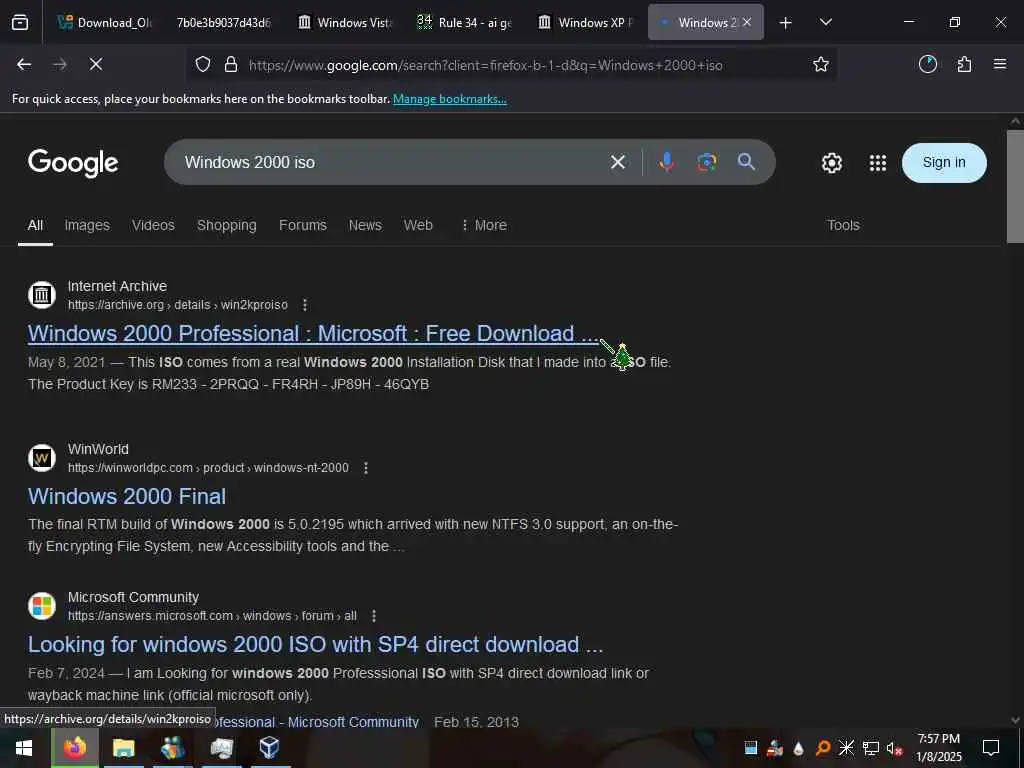View site security padlock info

click(x=231, y=65)
